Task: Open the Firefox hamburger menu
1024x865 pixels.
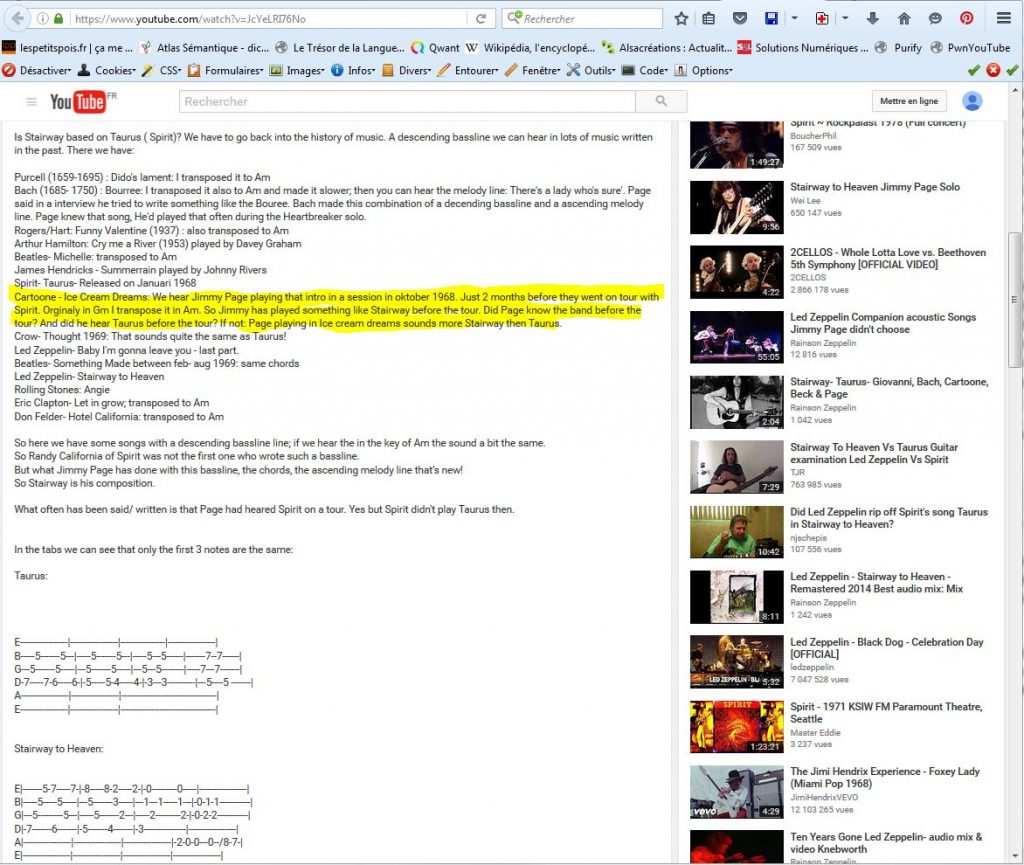Action: (1004, 18)
